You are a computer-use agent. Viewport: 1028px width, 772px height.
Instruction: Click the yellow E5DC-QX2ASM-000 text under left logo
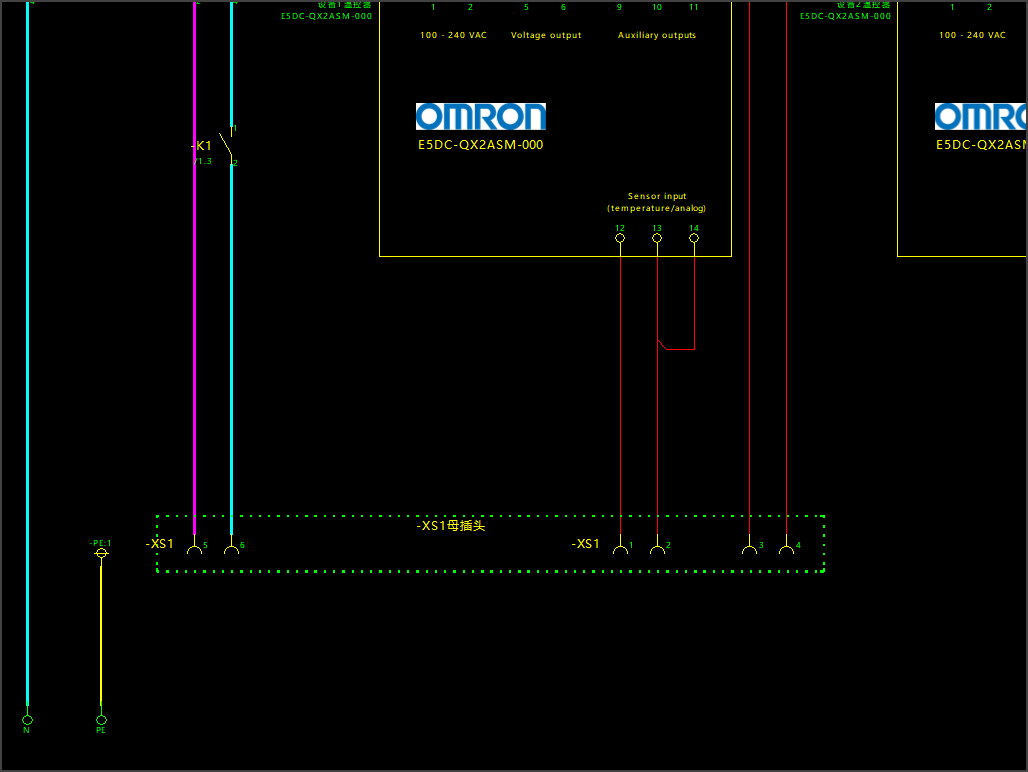[481, 145]
